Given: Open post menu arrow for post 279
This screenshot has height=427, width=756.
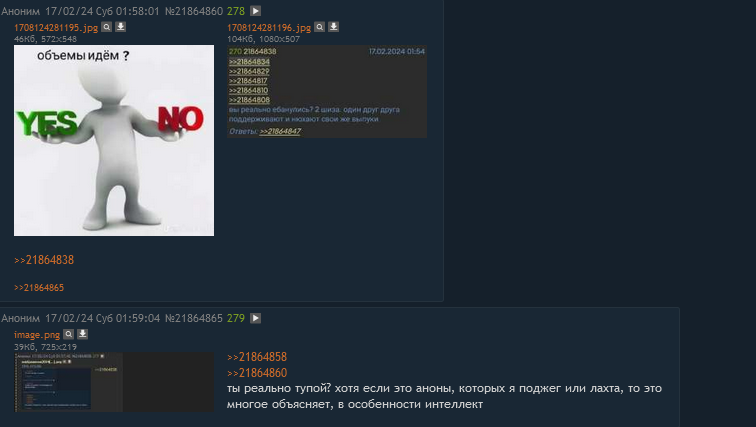Looking at the screenshot, I should pyautogui.click(x=256, y=318).
